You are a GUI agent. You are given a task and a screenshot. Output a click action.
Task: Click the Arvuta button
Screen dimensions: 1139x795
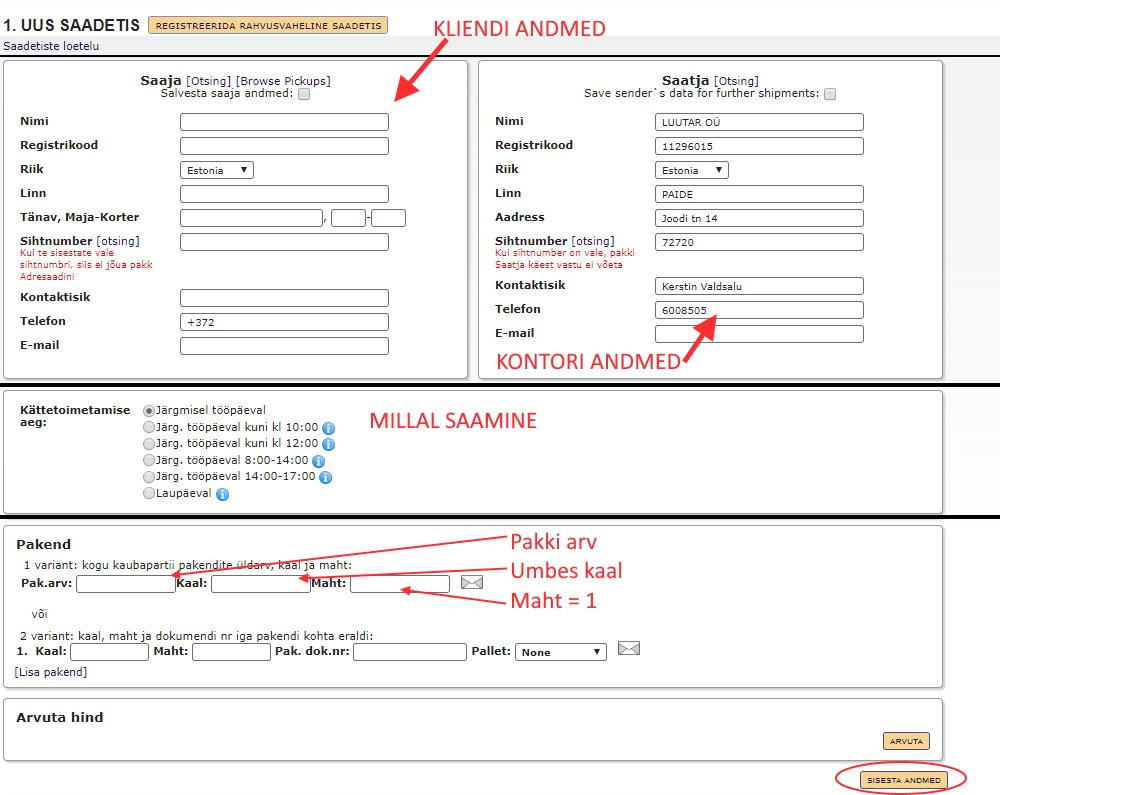pos(907,741)
